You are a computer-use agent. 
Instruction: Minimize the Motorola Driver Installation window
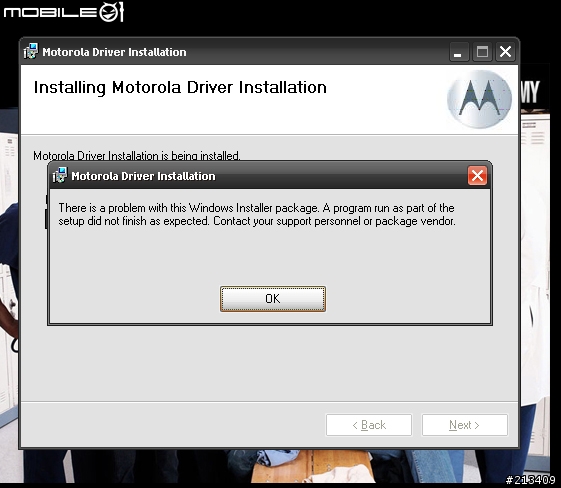tap(459, 52)
